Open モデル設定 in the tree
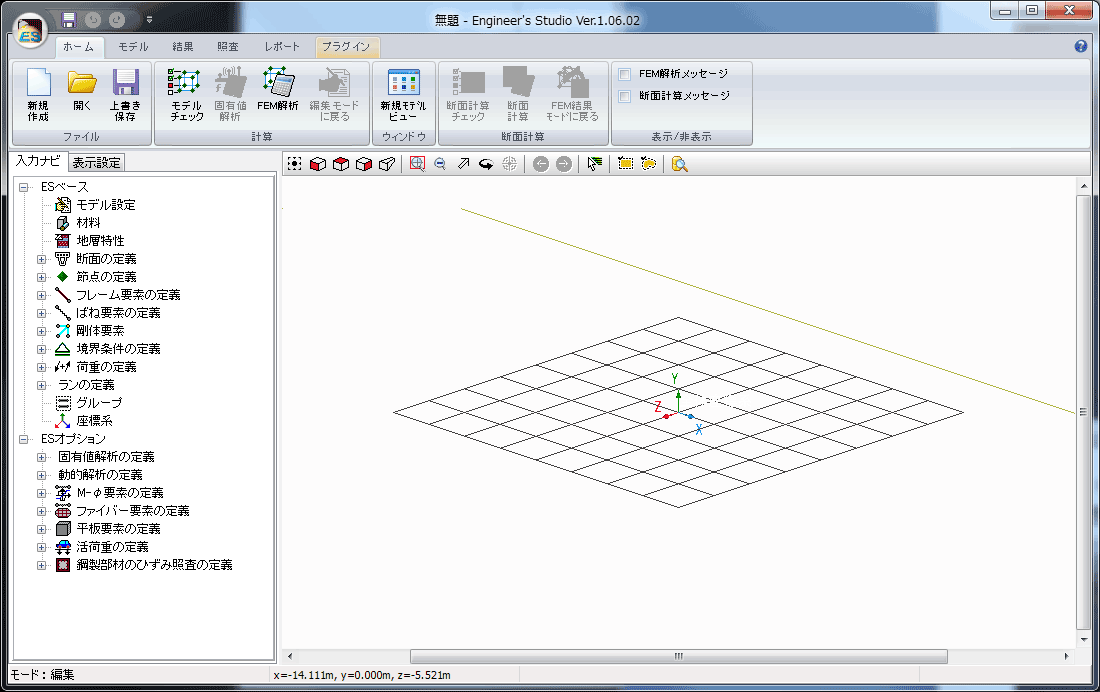The image size is (1100, 692). [105, 205]
